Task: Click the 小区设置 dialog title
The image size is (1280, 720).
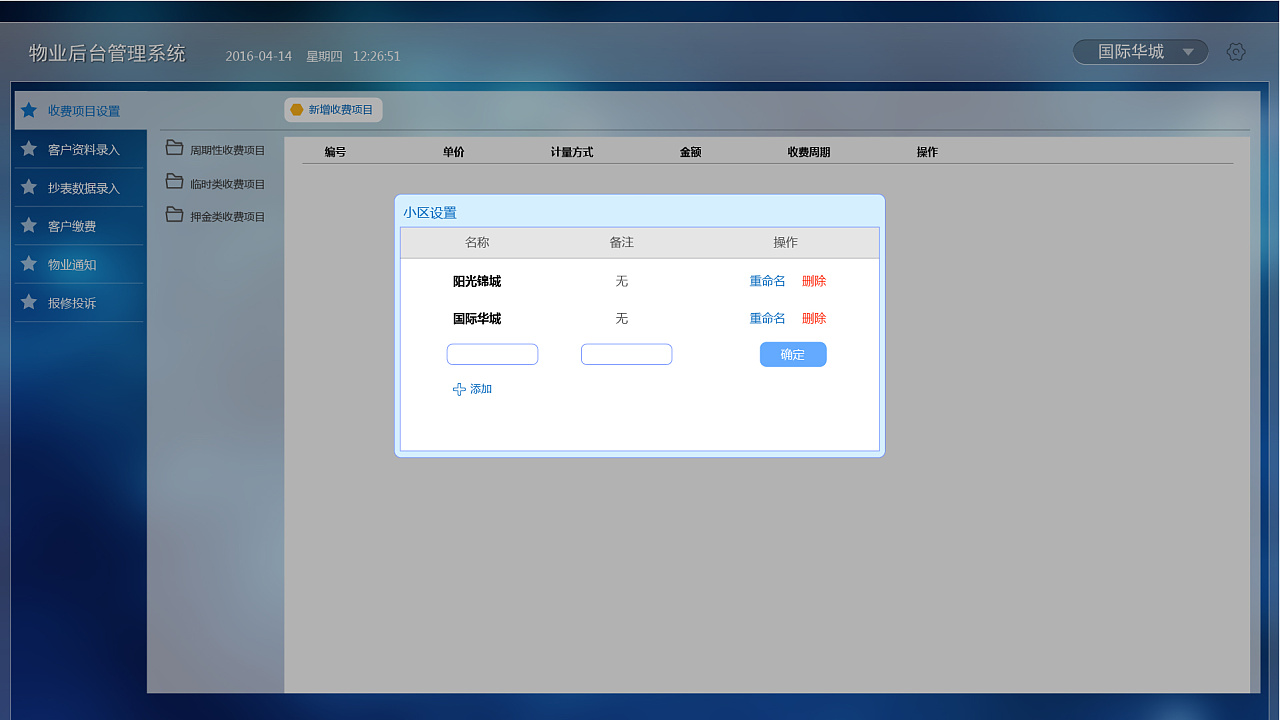Action: coord(430,212)
